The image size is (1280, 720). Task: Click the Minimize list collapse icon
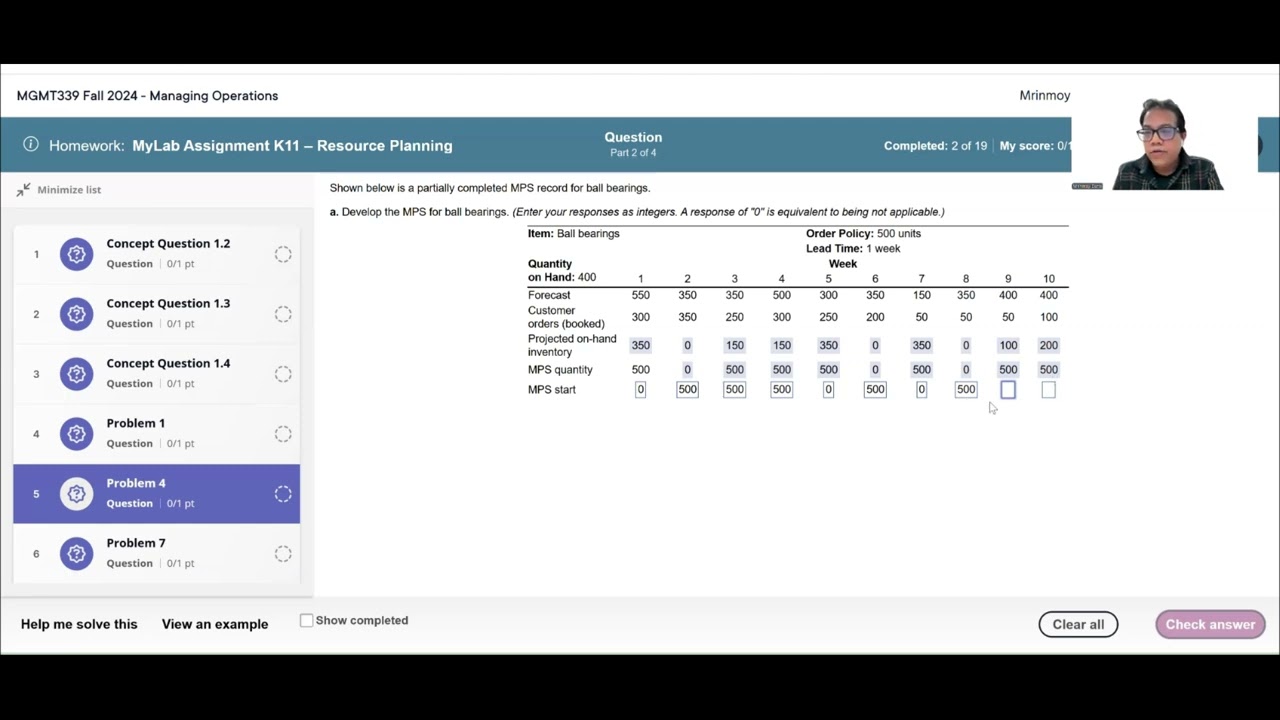click(x=23, y=189)
